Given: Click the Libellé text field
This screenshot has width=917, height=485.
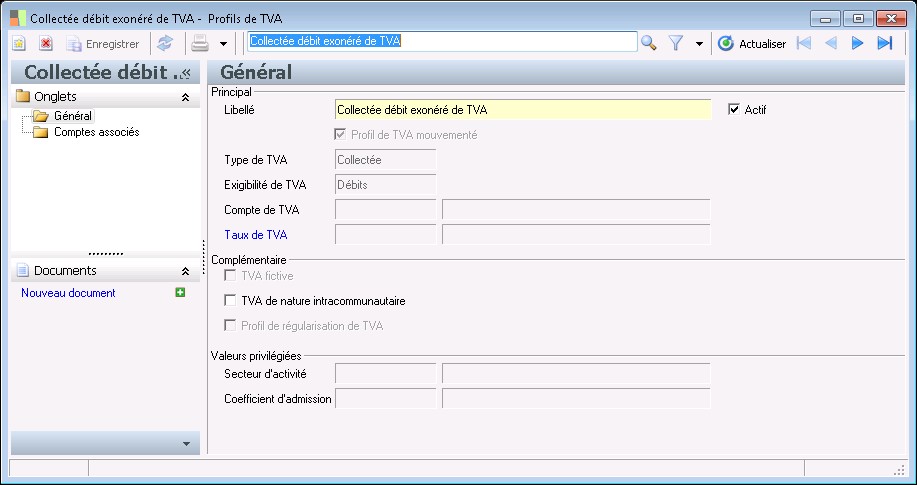Looking at the screenshot, I should [523, 109].
